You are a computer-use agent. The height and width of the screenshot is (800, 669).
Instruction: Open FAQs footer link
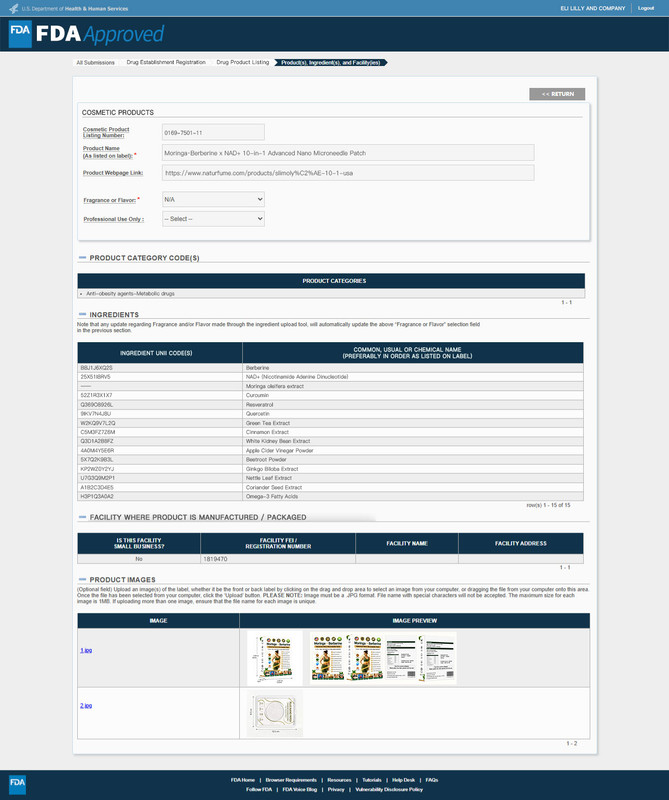(432, 780)
